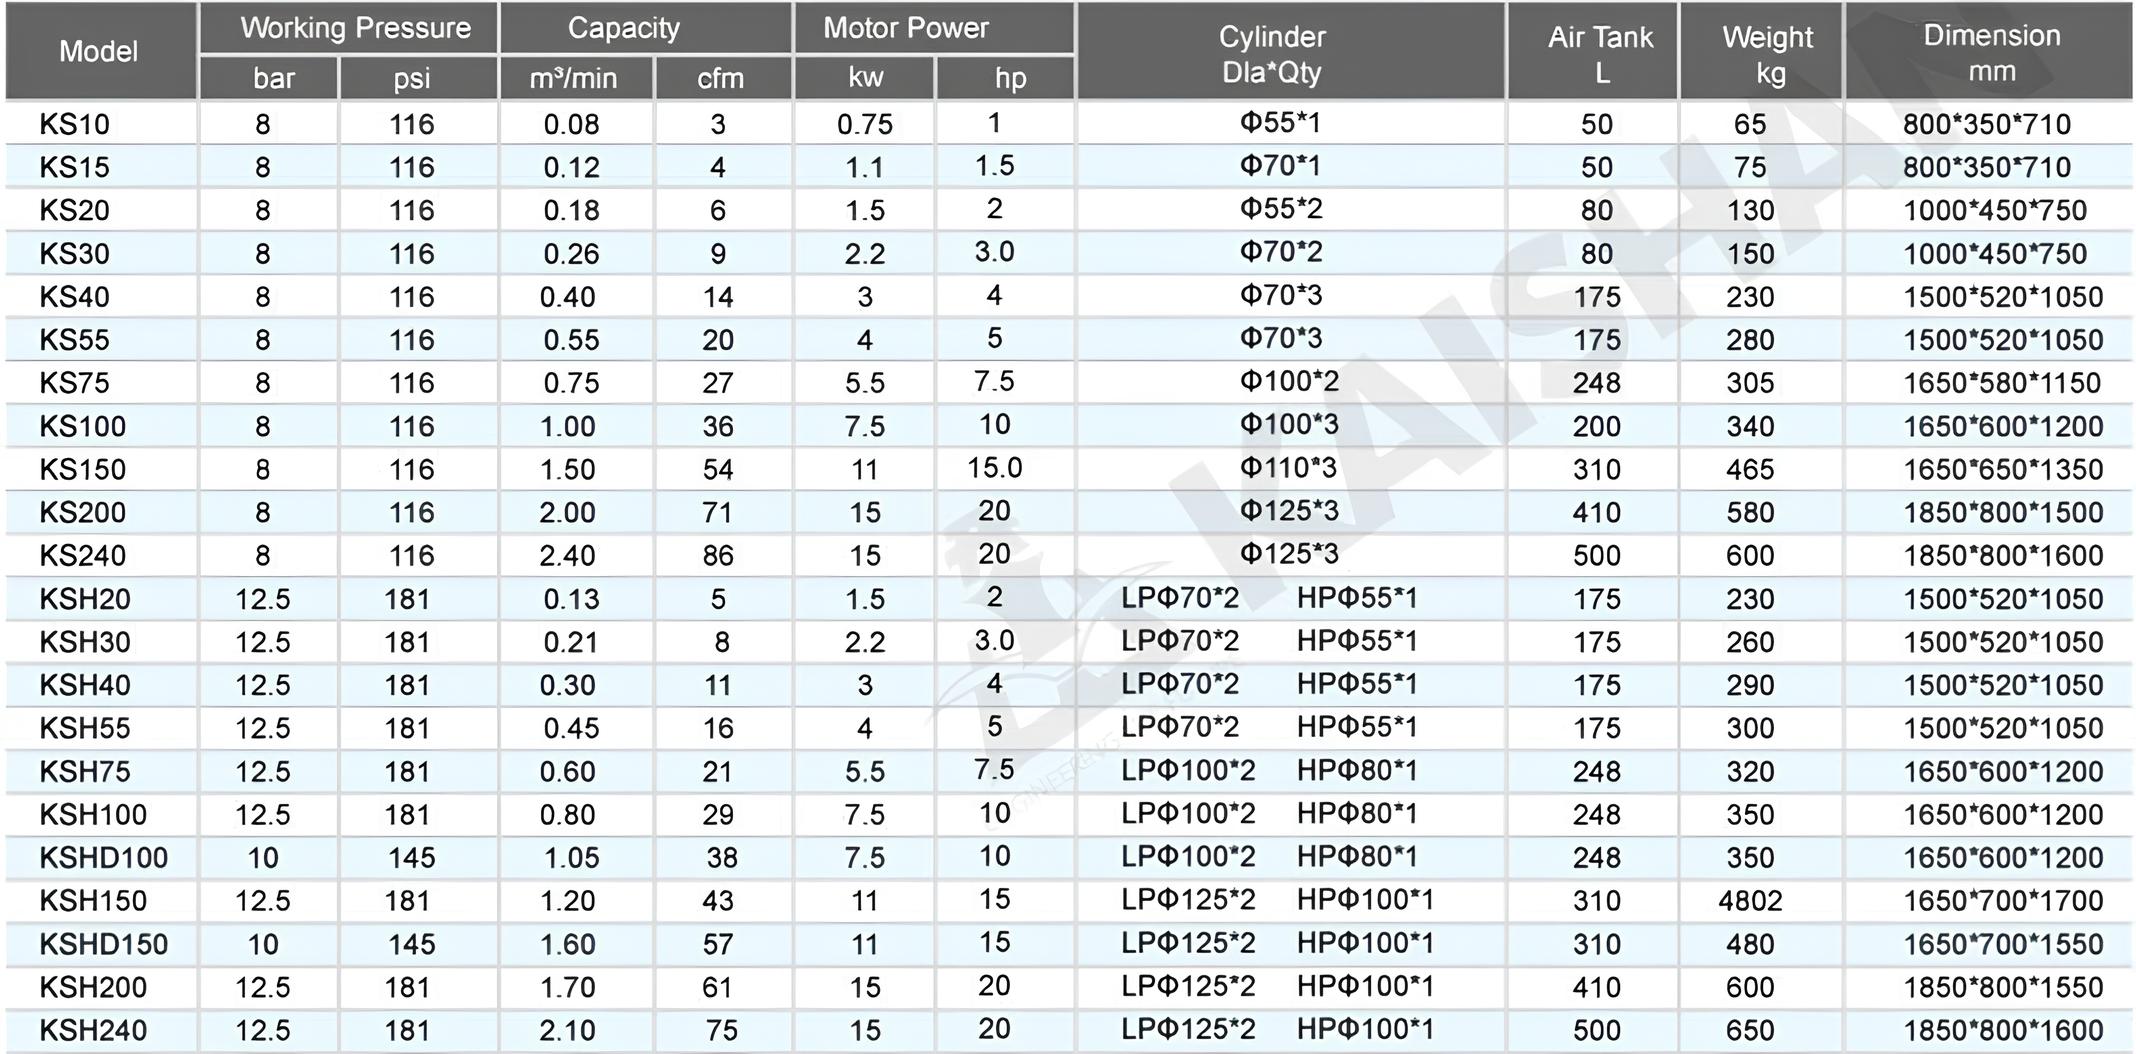This screenshot has height=1054, width=2136.
Task: Select the KSH240 model cell
Action: (93, 1030)
